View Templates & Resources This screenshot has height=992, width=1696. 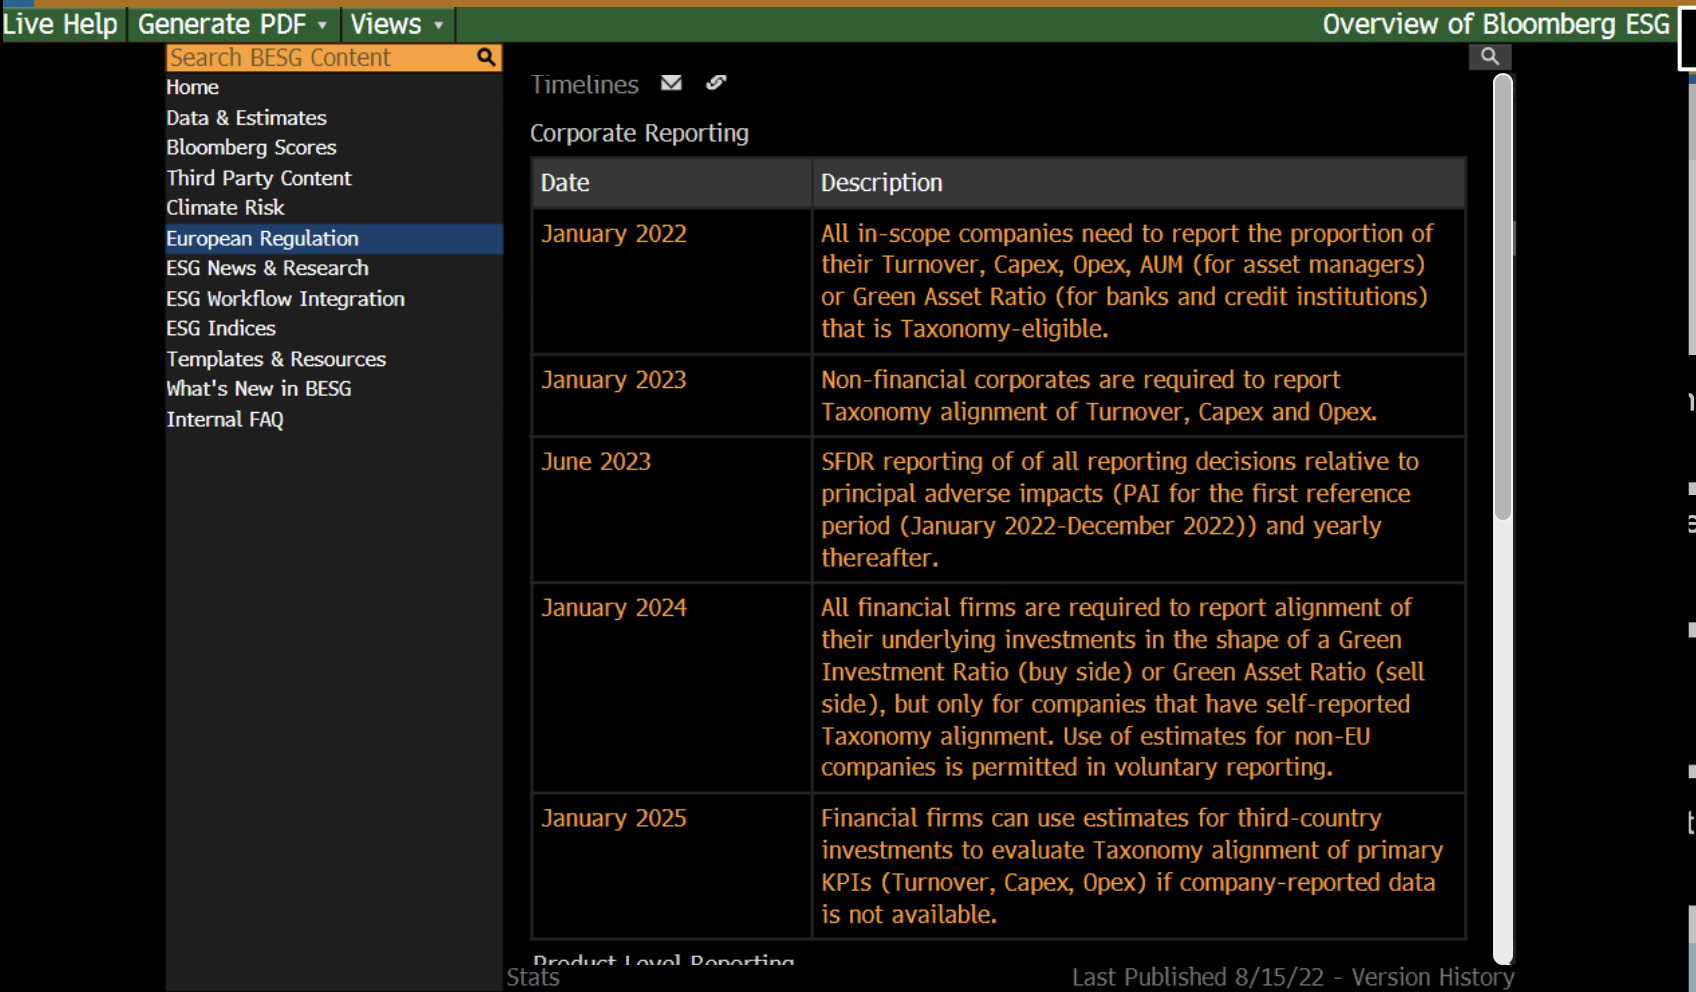276,358
